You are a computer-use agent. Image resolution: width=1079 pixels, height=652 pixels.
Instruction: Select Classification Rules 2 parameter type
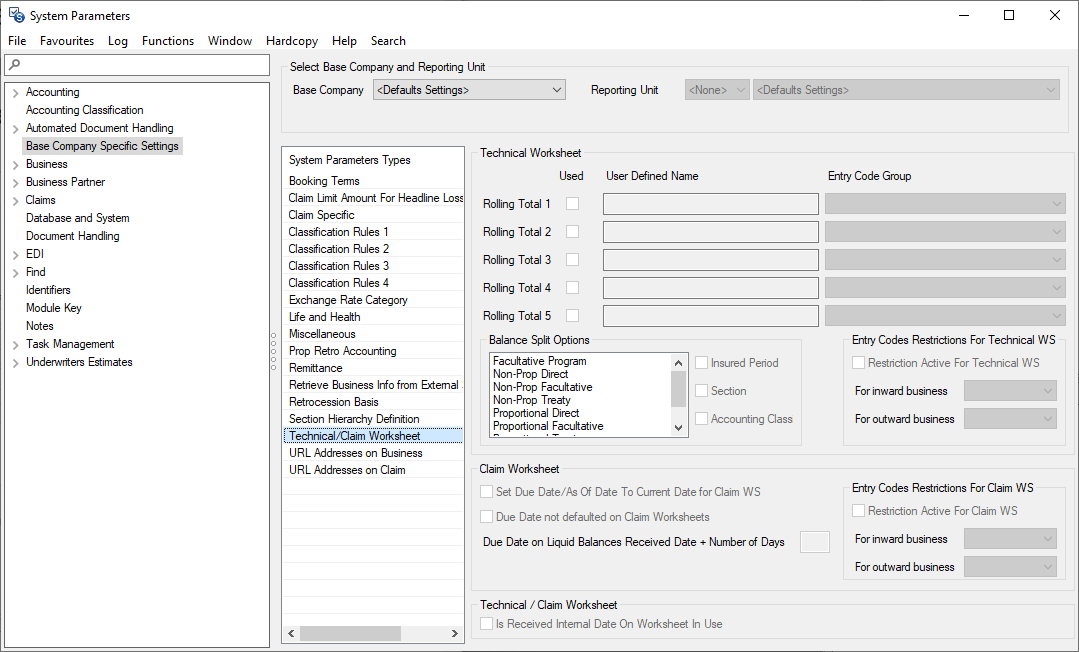[338, 248]
